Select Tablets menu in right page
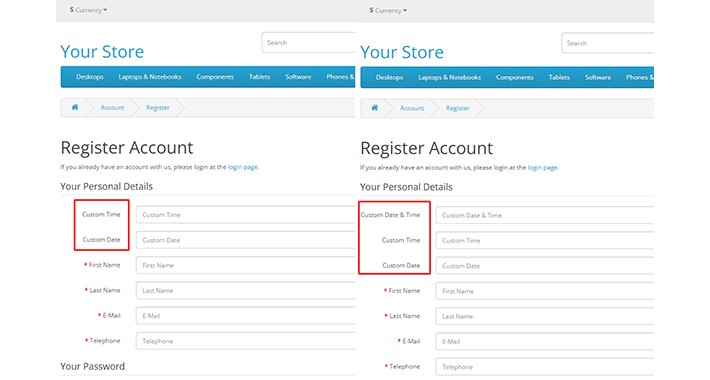Viewport: 710px width, 380px height. click(x=559, y=77)
